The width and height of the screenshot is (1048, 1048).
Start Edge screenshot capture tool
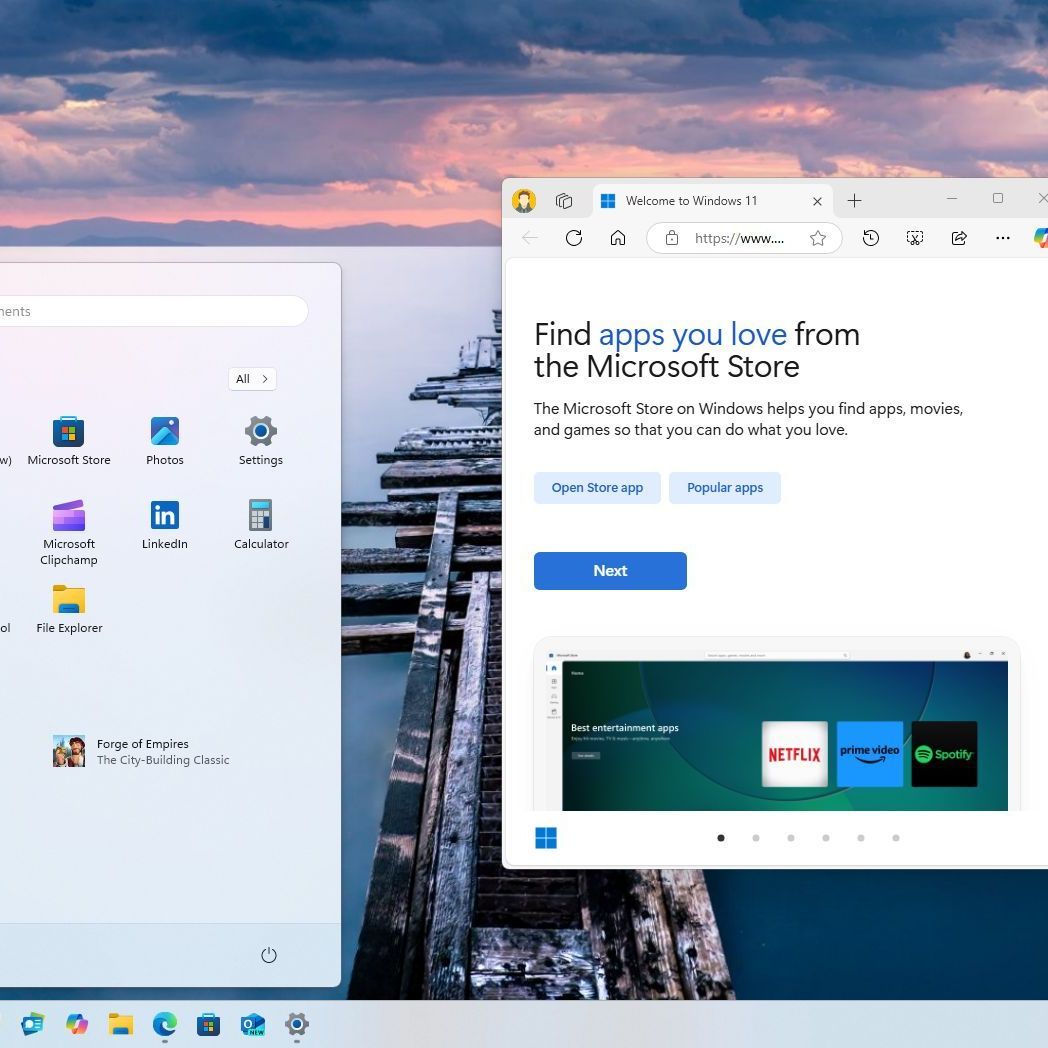pos(914,238)
